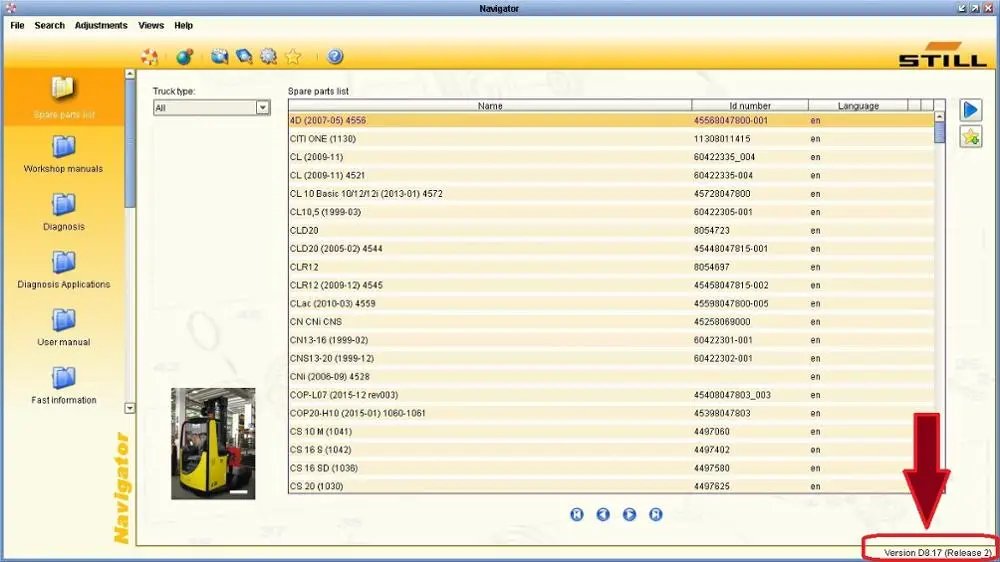Go to next page of list

[x=629, y=514]
